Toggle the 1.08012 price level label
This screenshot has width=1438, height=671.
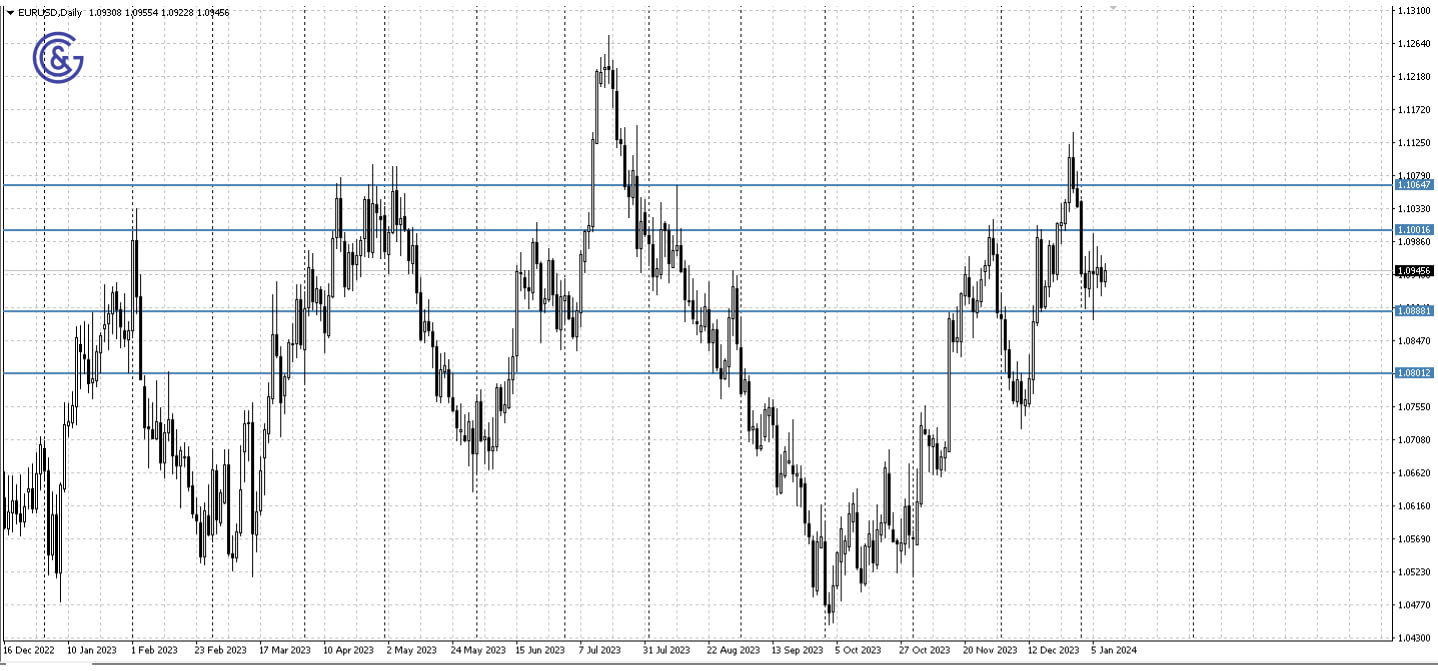[1414, 374]
